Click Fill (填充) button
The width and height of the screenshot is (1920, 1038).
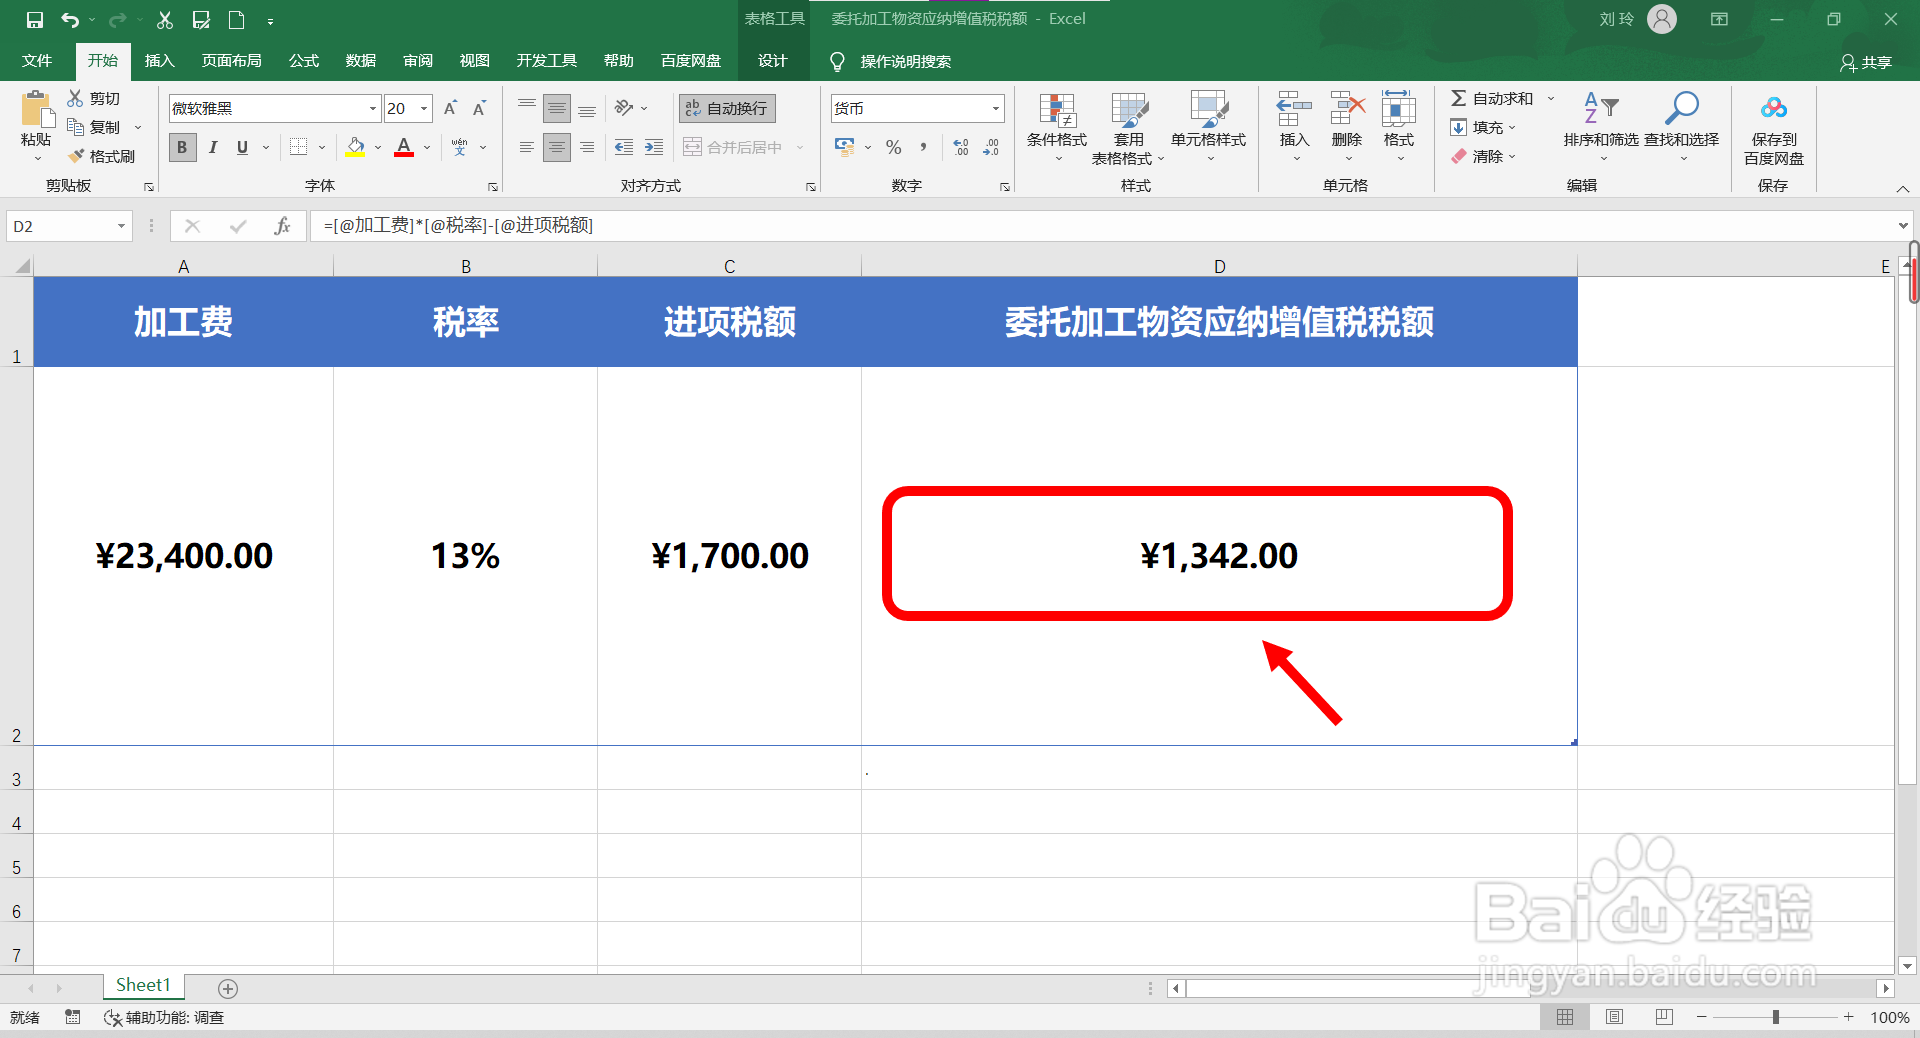click(x=1479, y=127)
